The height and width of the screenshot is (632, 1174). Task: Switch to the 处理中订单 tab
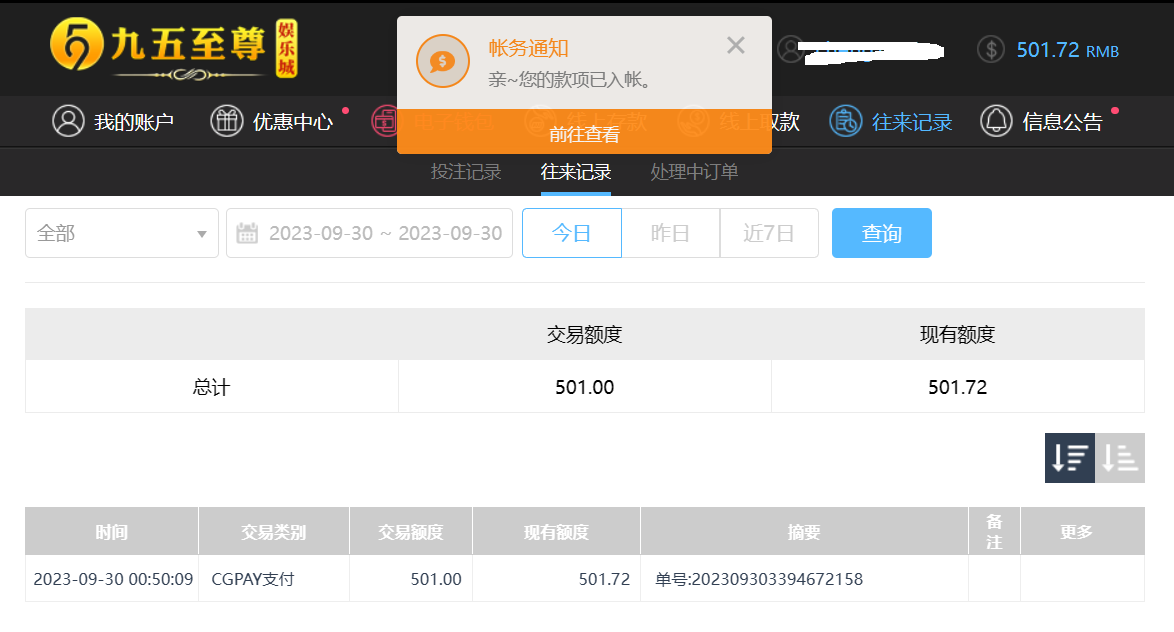point(694,172)
